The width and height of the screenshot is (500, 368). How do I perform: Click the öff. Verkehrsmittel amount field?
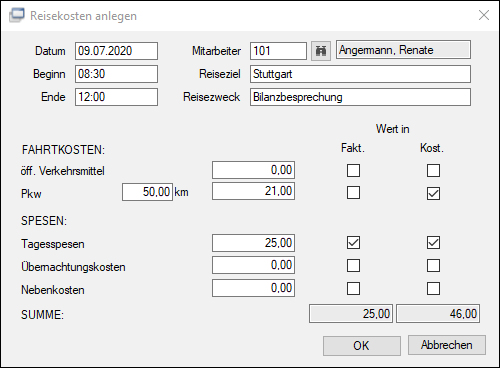(x=253, y=170)
